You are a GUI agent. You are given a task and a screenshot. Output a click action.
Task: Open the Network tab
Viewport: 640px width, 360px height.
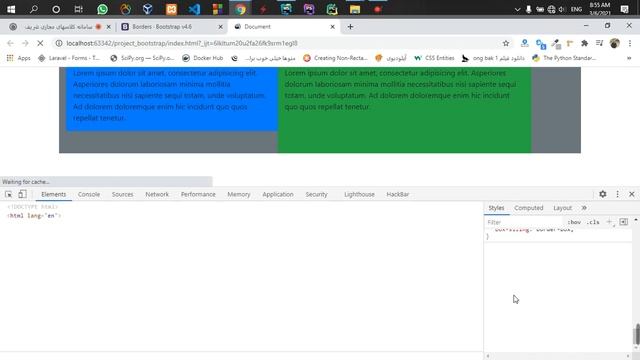[x=157, y=194]
